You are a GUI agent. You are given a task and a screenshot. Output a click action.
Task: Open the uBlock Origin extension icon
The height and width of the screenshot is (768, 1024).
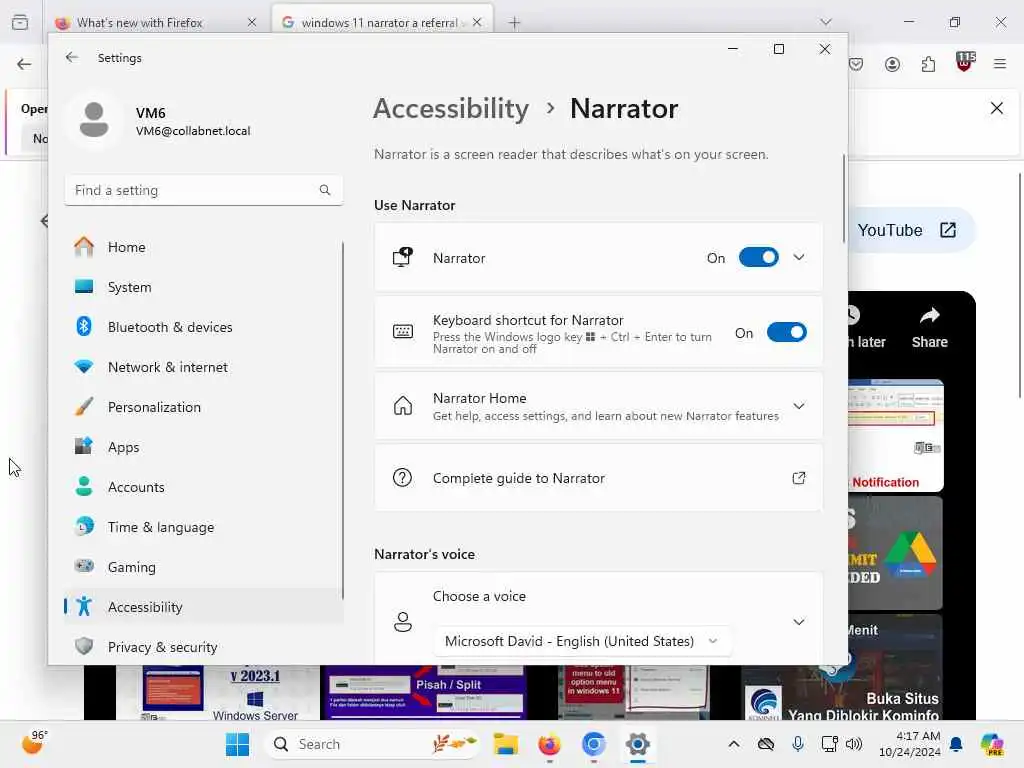click(x=965, y=62)
